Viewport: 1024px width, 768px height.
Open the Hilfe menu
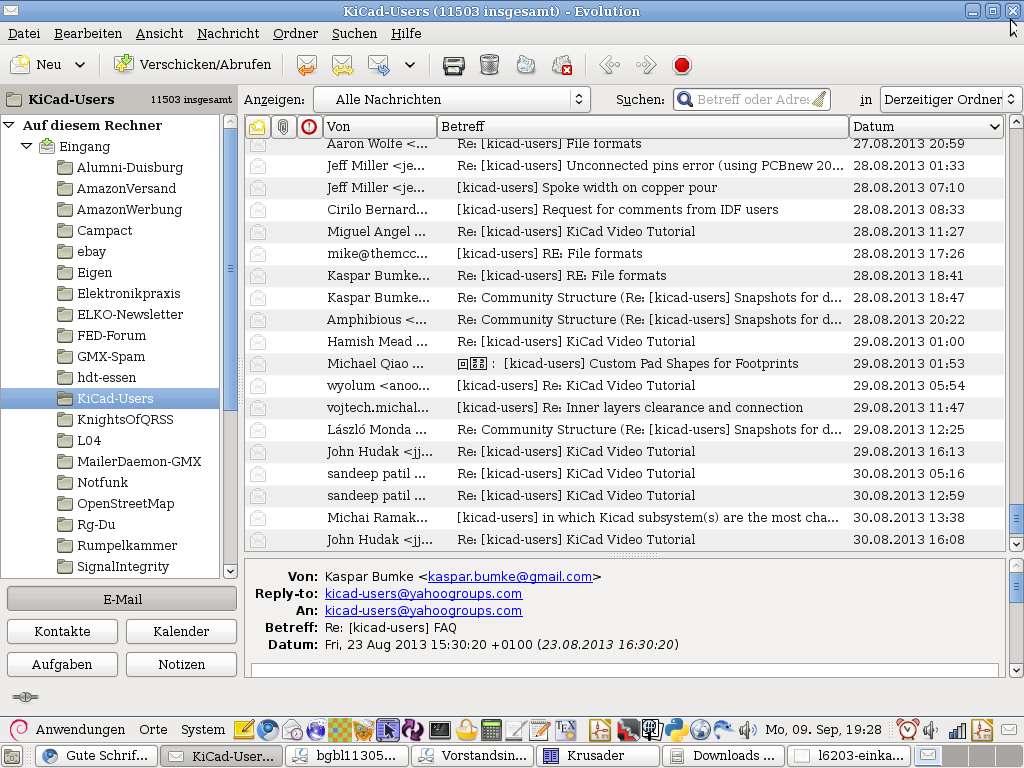point(406,33)
